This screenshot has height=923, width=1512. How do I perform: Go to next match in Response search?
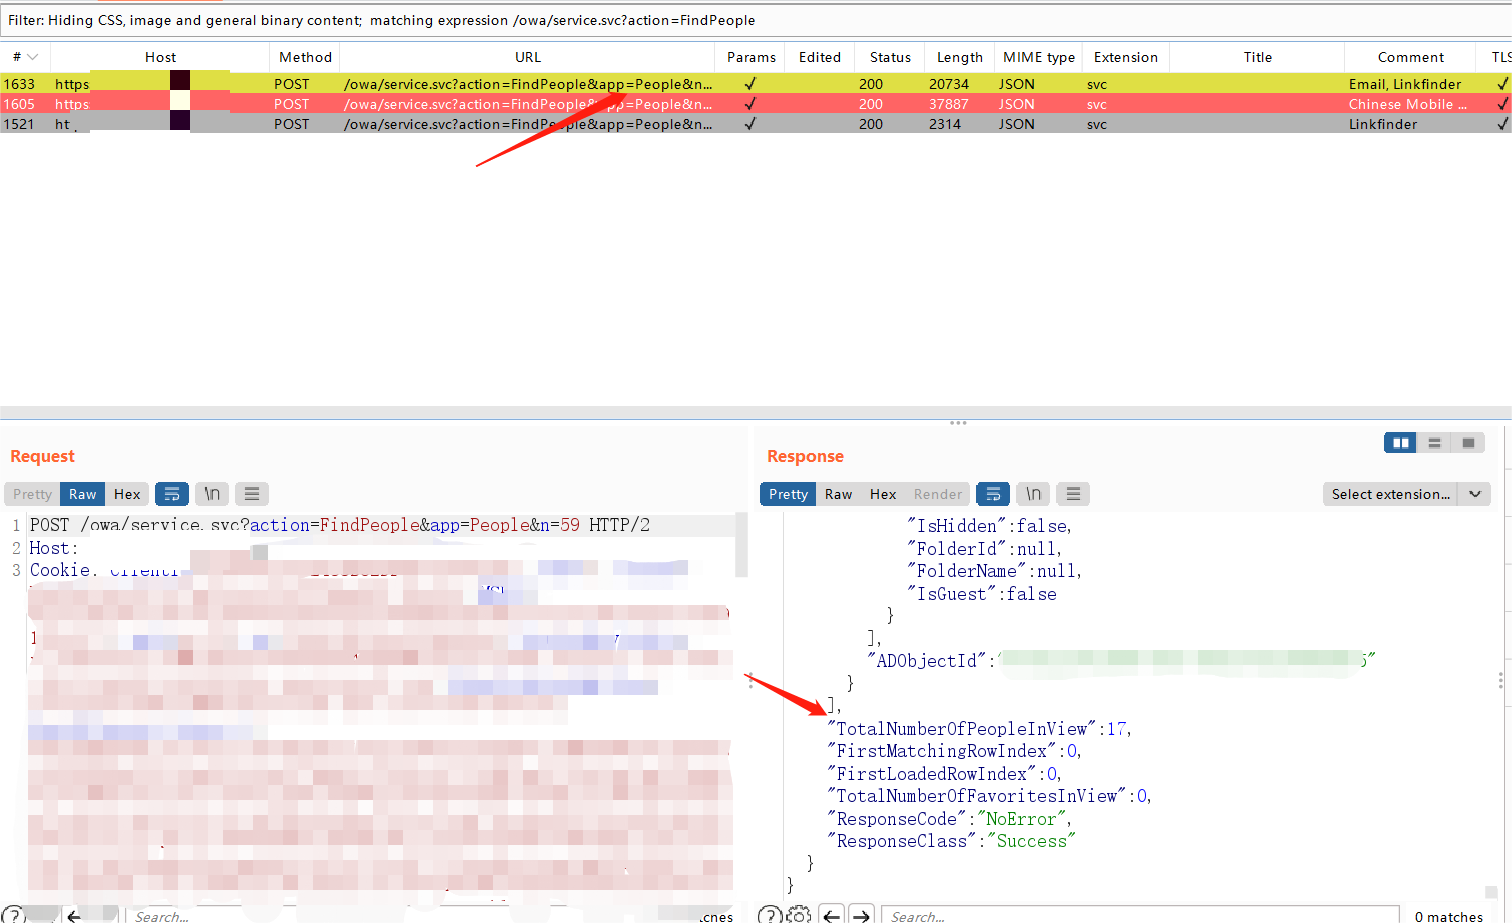coord(861,915)
